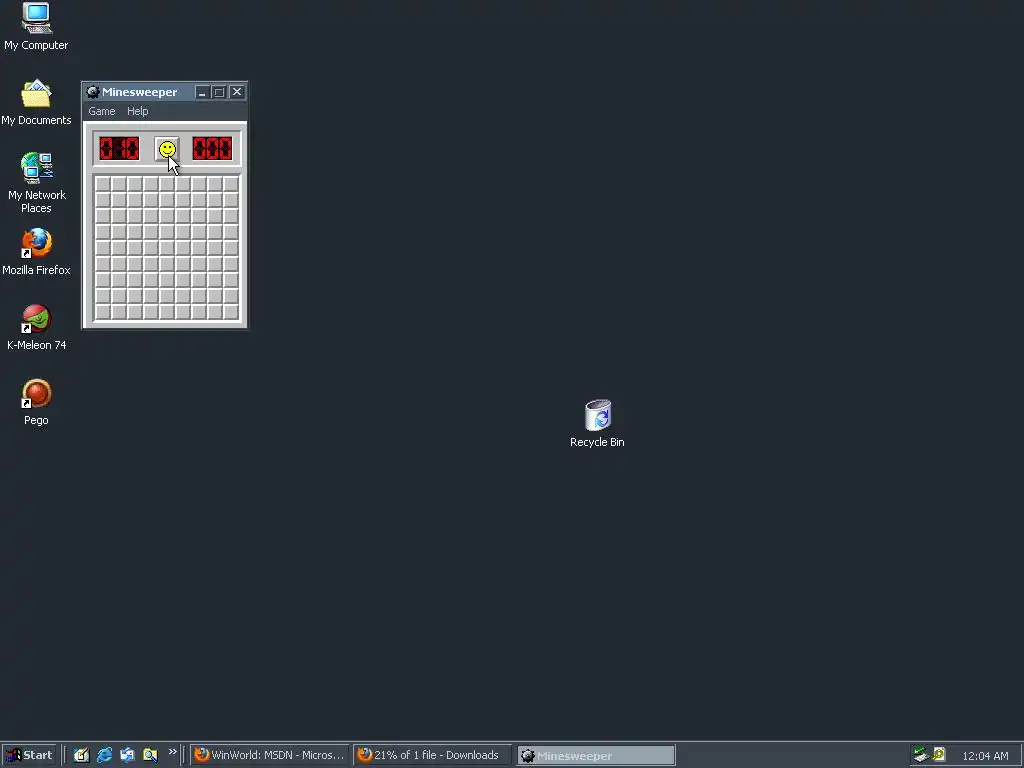Expand the Quick Launch overflow chevron
The image size is (1024, 768).
172,752
